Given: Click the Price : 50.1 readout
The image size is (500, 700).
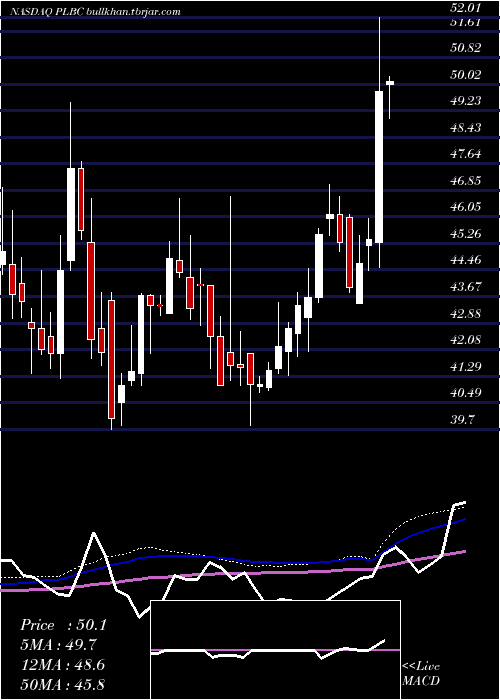Looking at the screenshot, I should click(x=63, y=625).
